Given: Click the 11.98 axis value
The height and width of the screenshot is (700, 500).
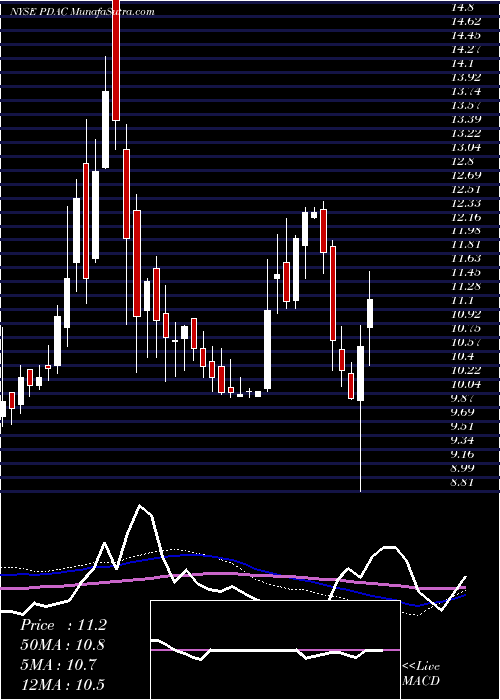Looking at the screenshot, I should tap(466, 230).
